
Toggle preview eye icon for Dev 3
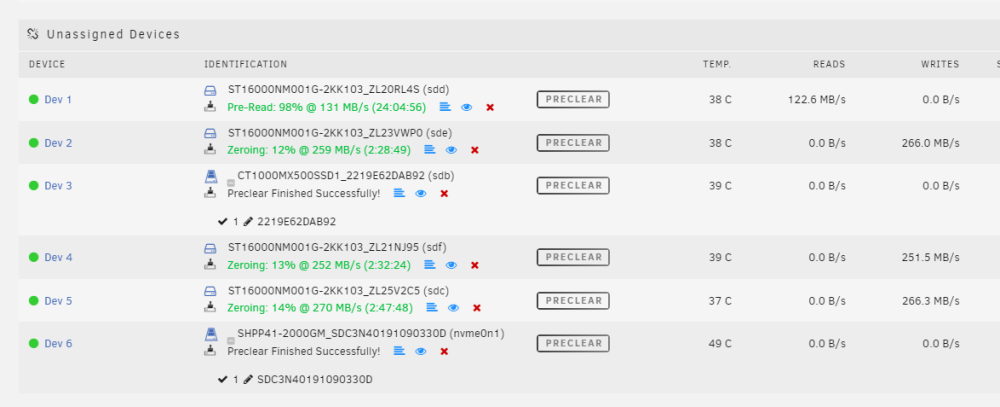[421, 193]
